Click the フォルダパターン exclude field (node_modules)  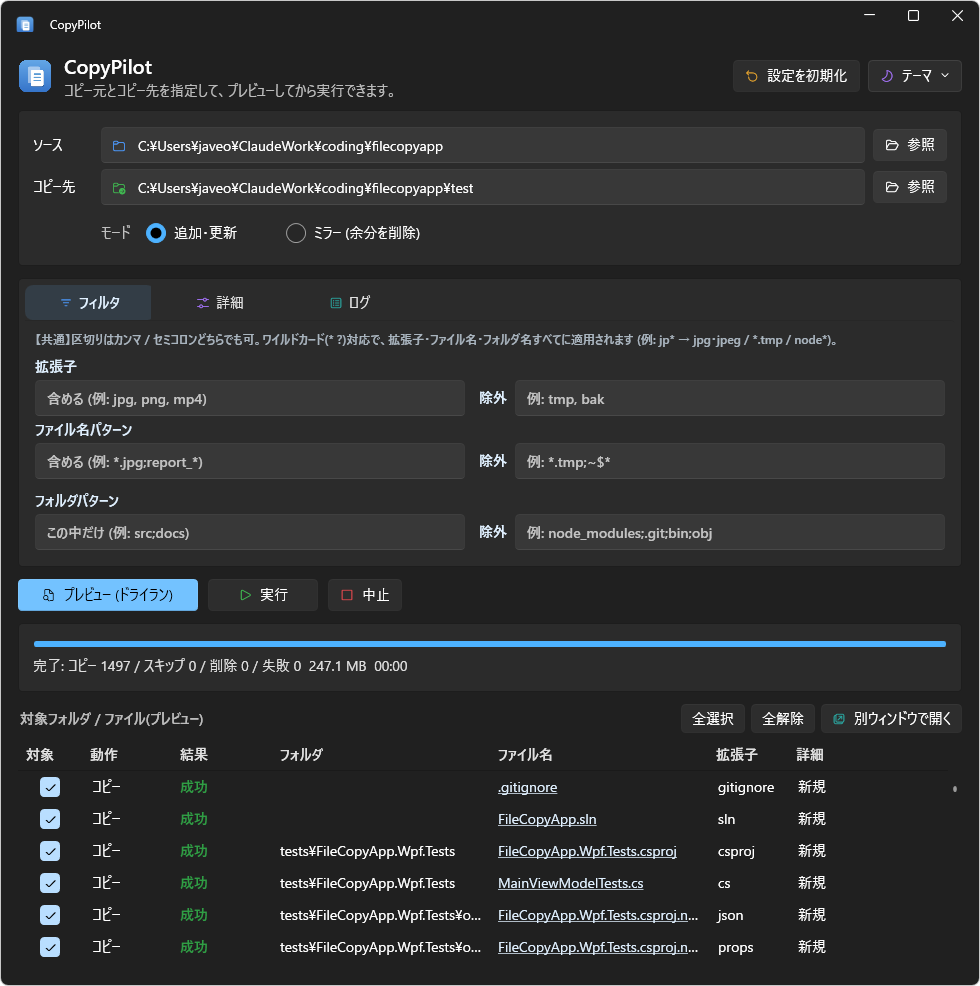point(730,532)
